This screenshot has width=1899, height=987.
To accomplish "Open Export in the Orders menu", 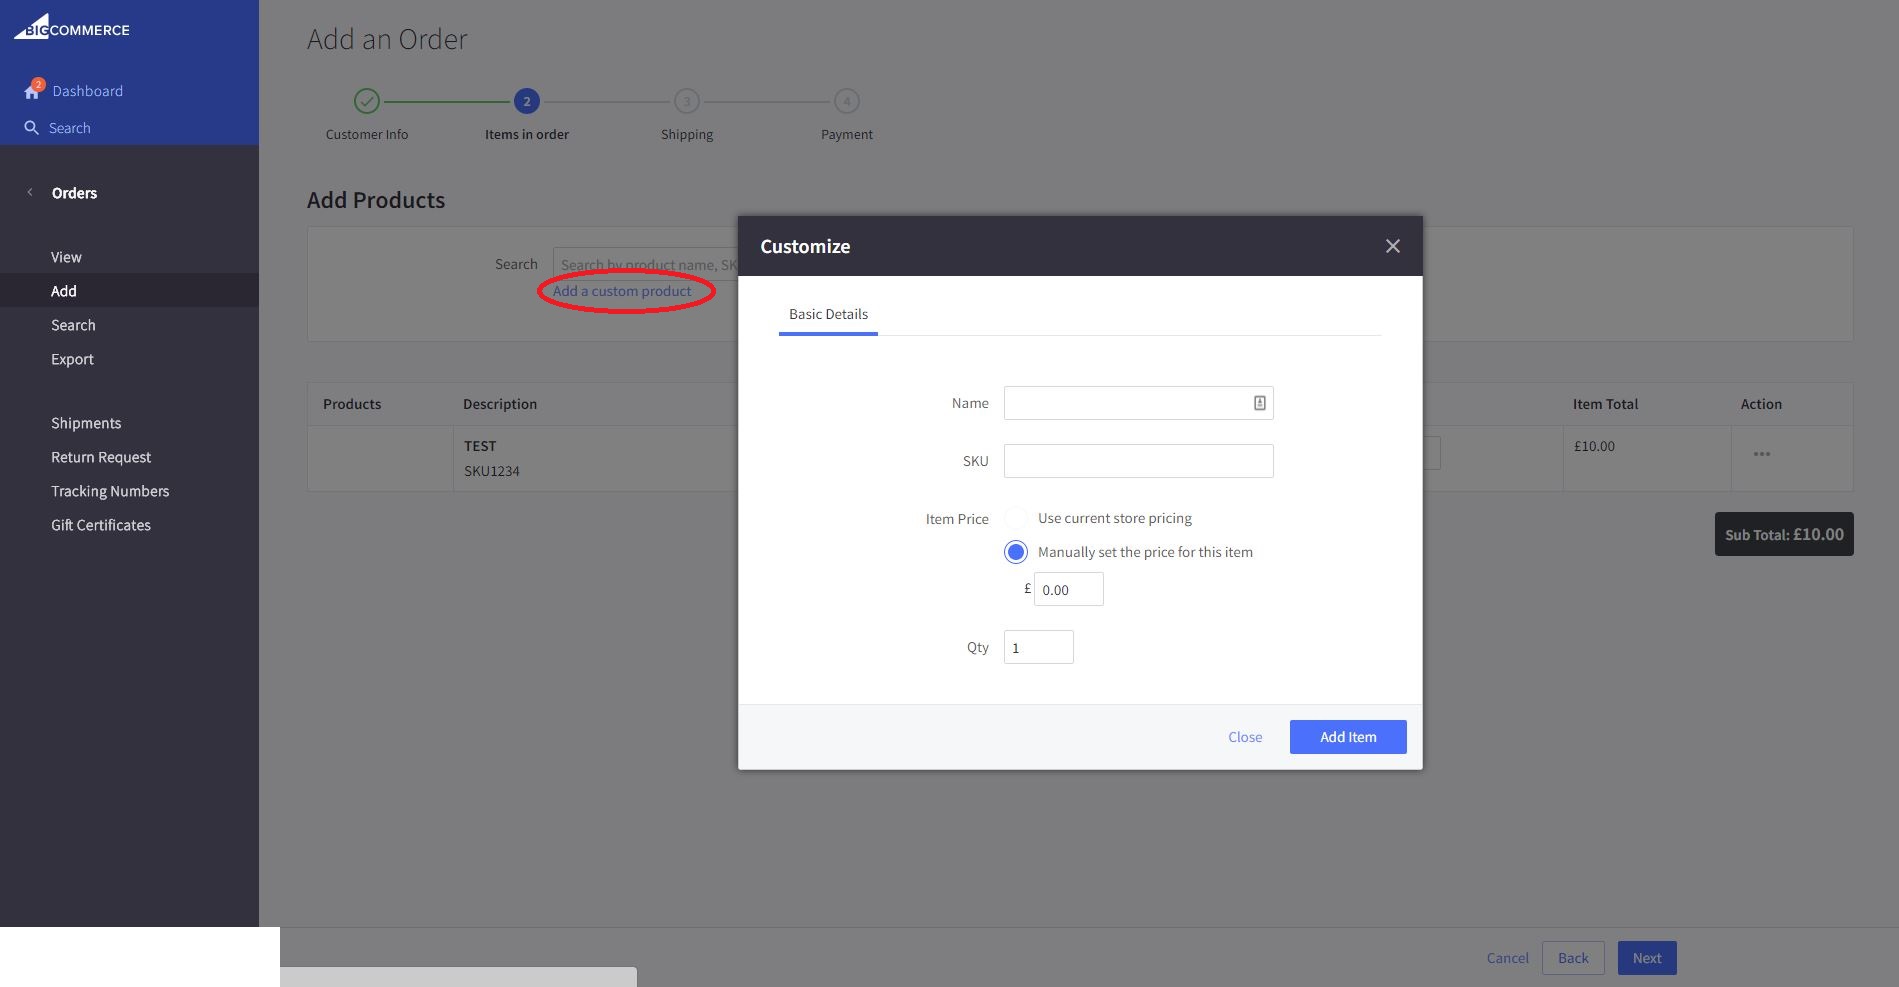I will point(72,358).
